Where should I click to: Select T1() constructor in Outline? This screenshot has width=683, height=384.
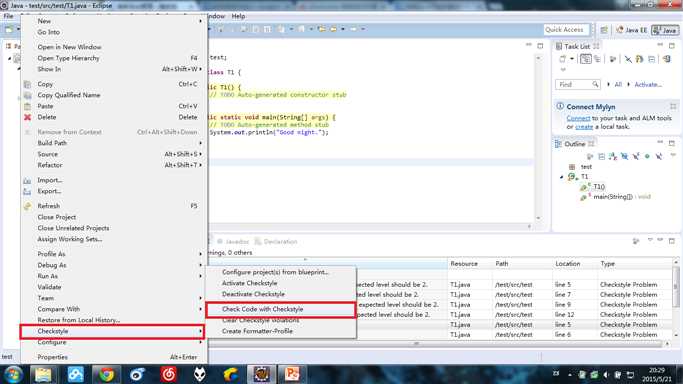click(599, 187)
